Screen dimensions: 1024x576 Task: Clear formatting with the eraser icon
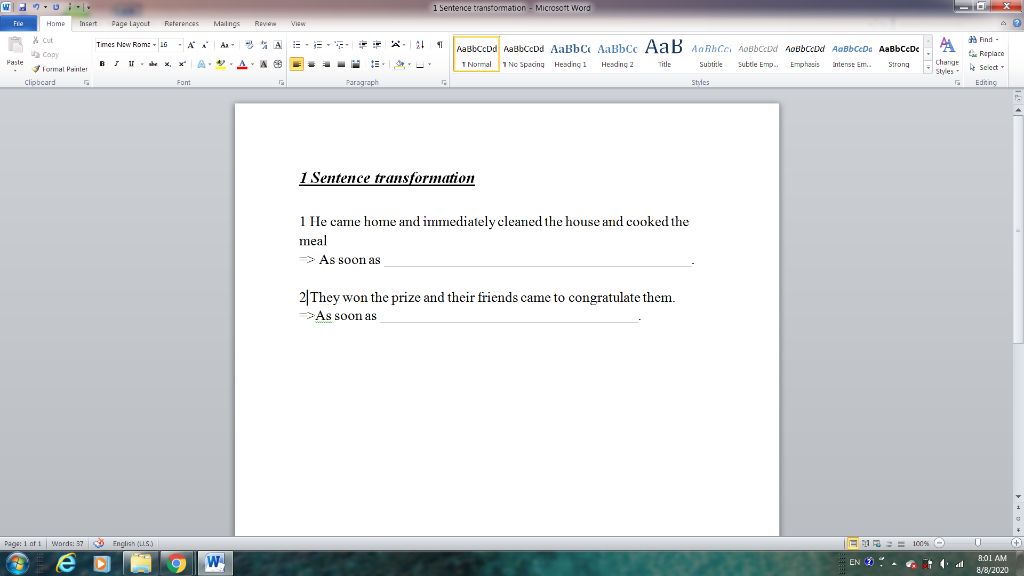coord(249,45)
